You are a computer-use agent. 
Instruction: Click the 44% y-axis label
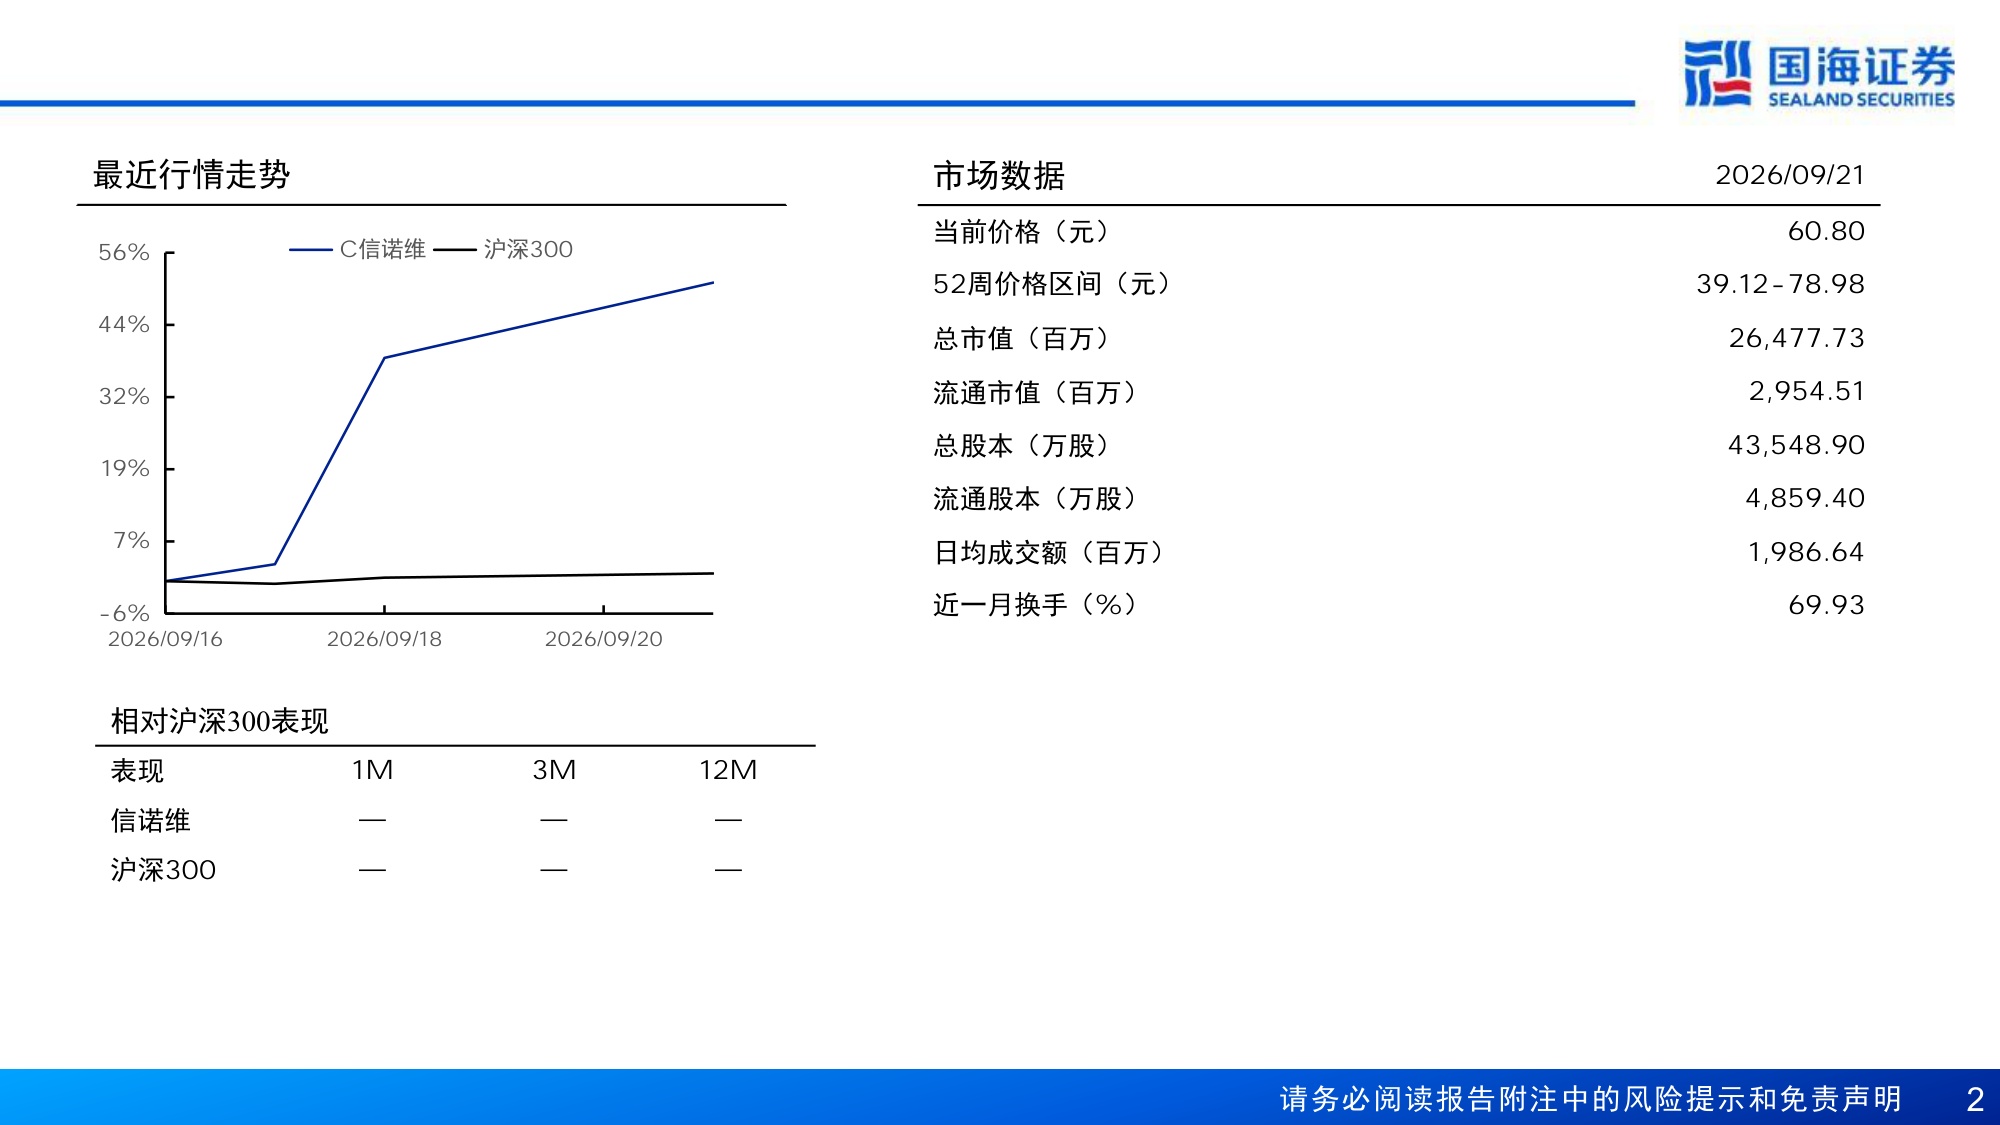coord(124,324)
